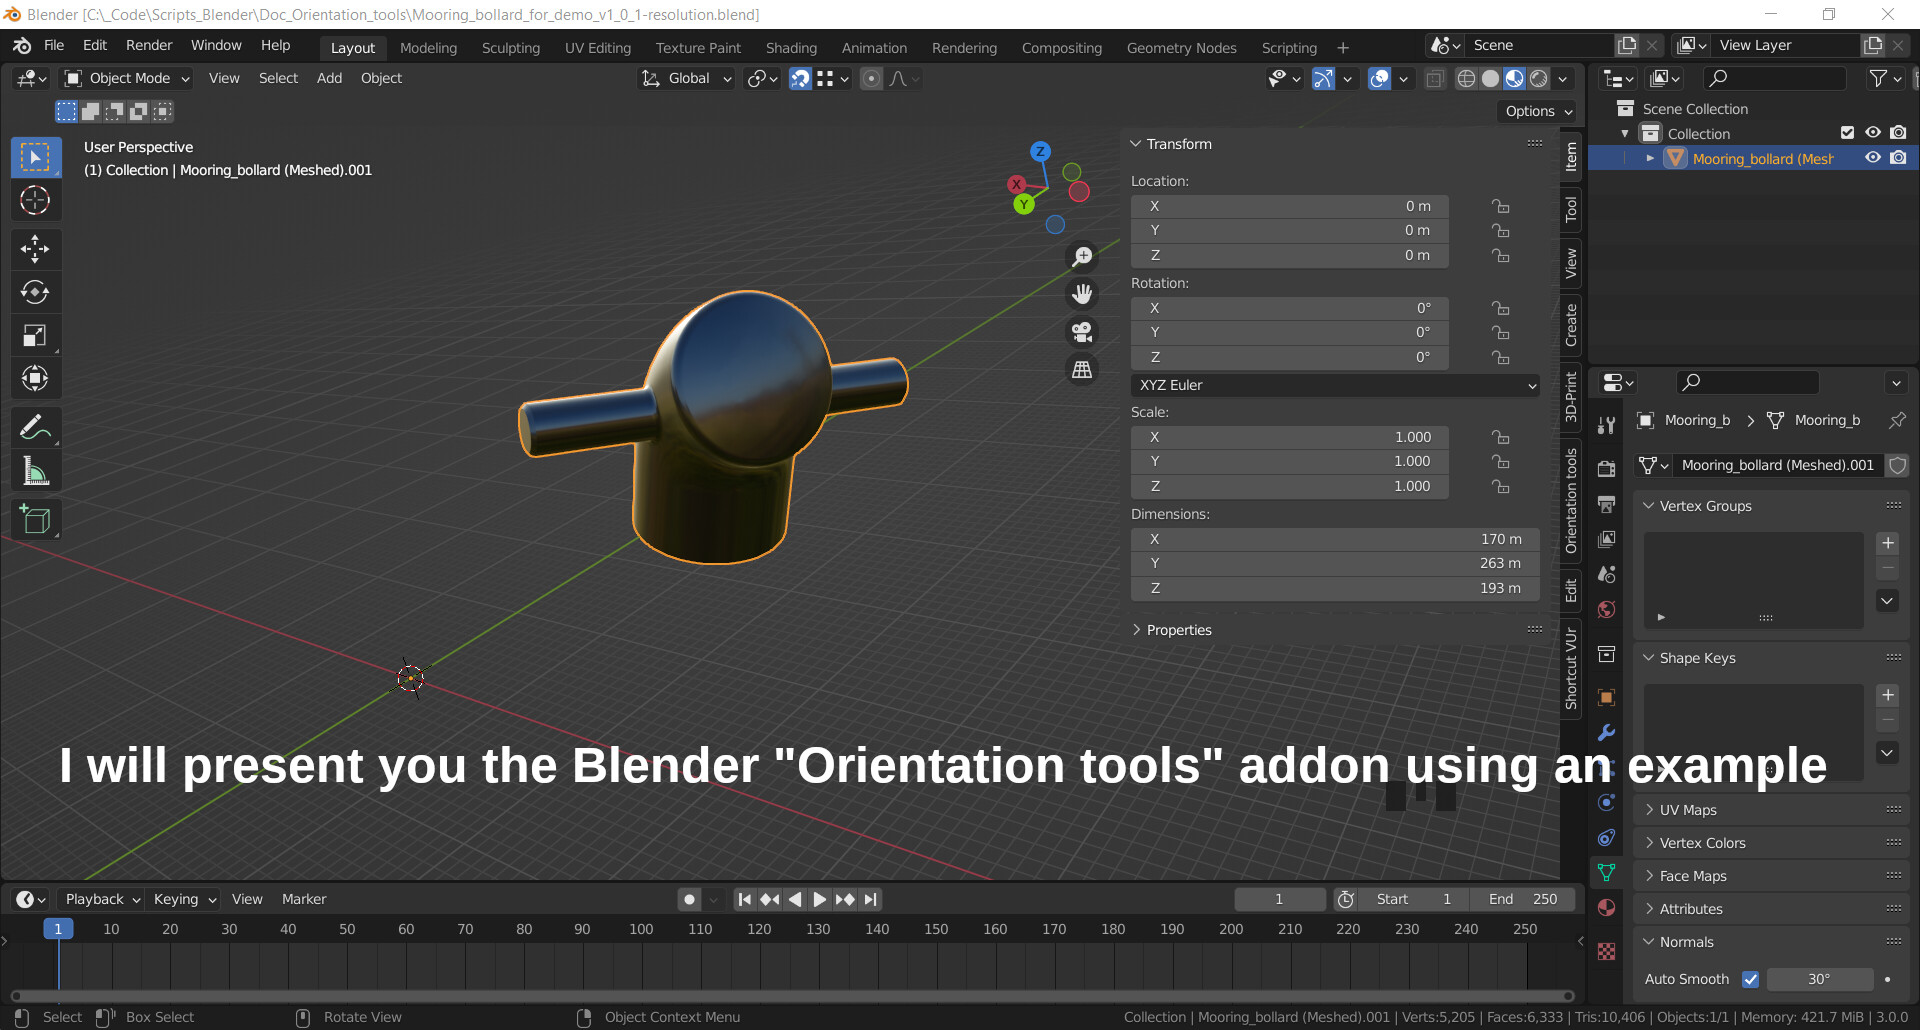Select the Select Box tool
The image size is (1920, 1030).
35,158
